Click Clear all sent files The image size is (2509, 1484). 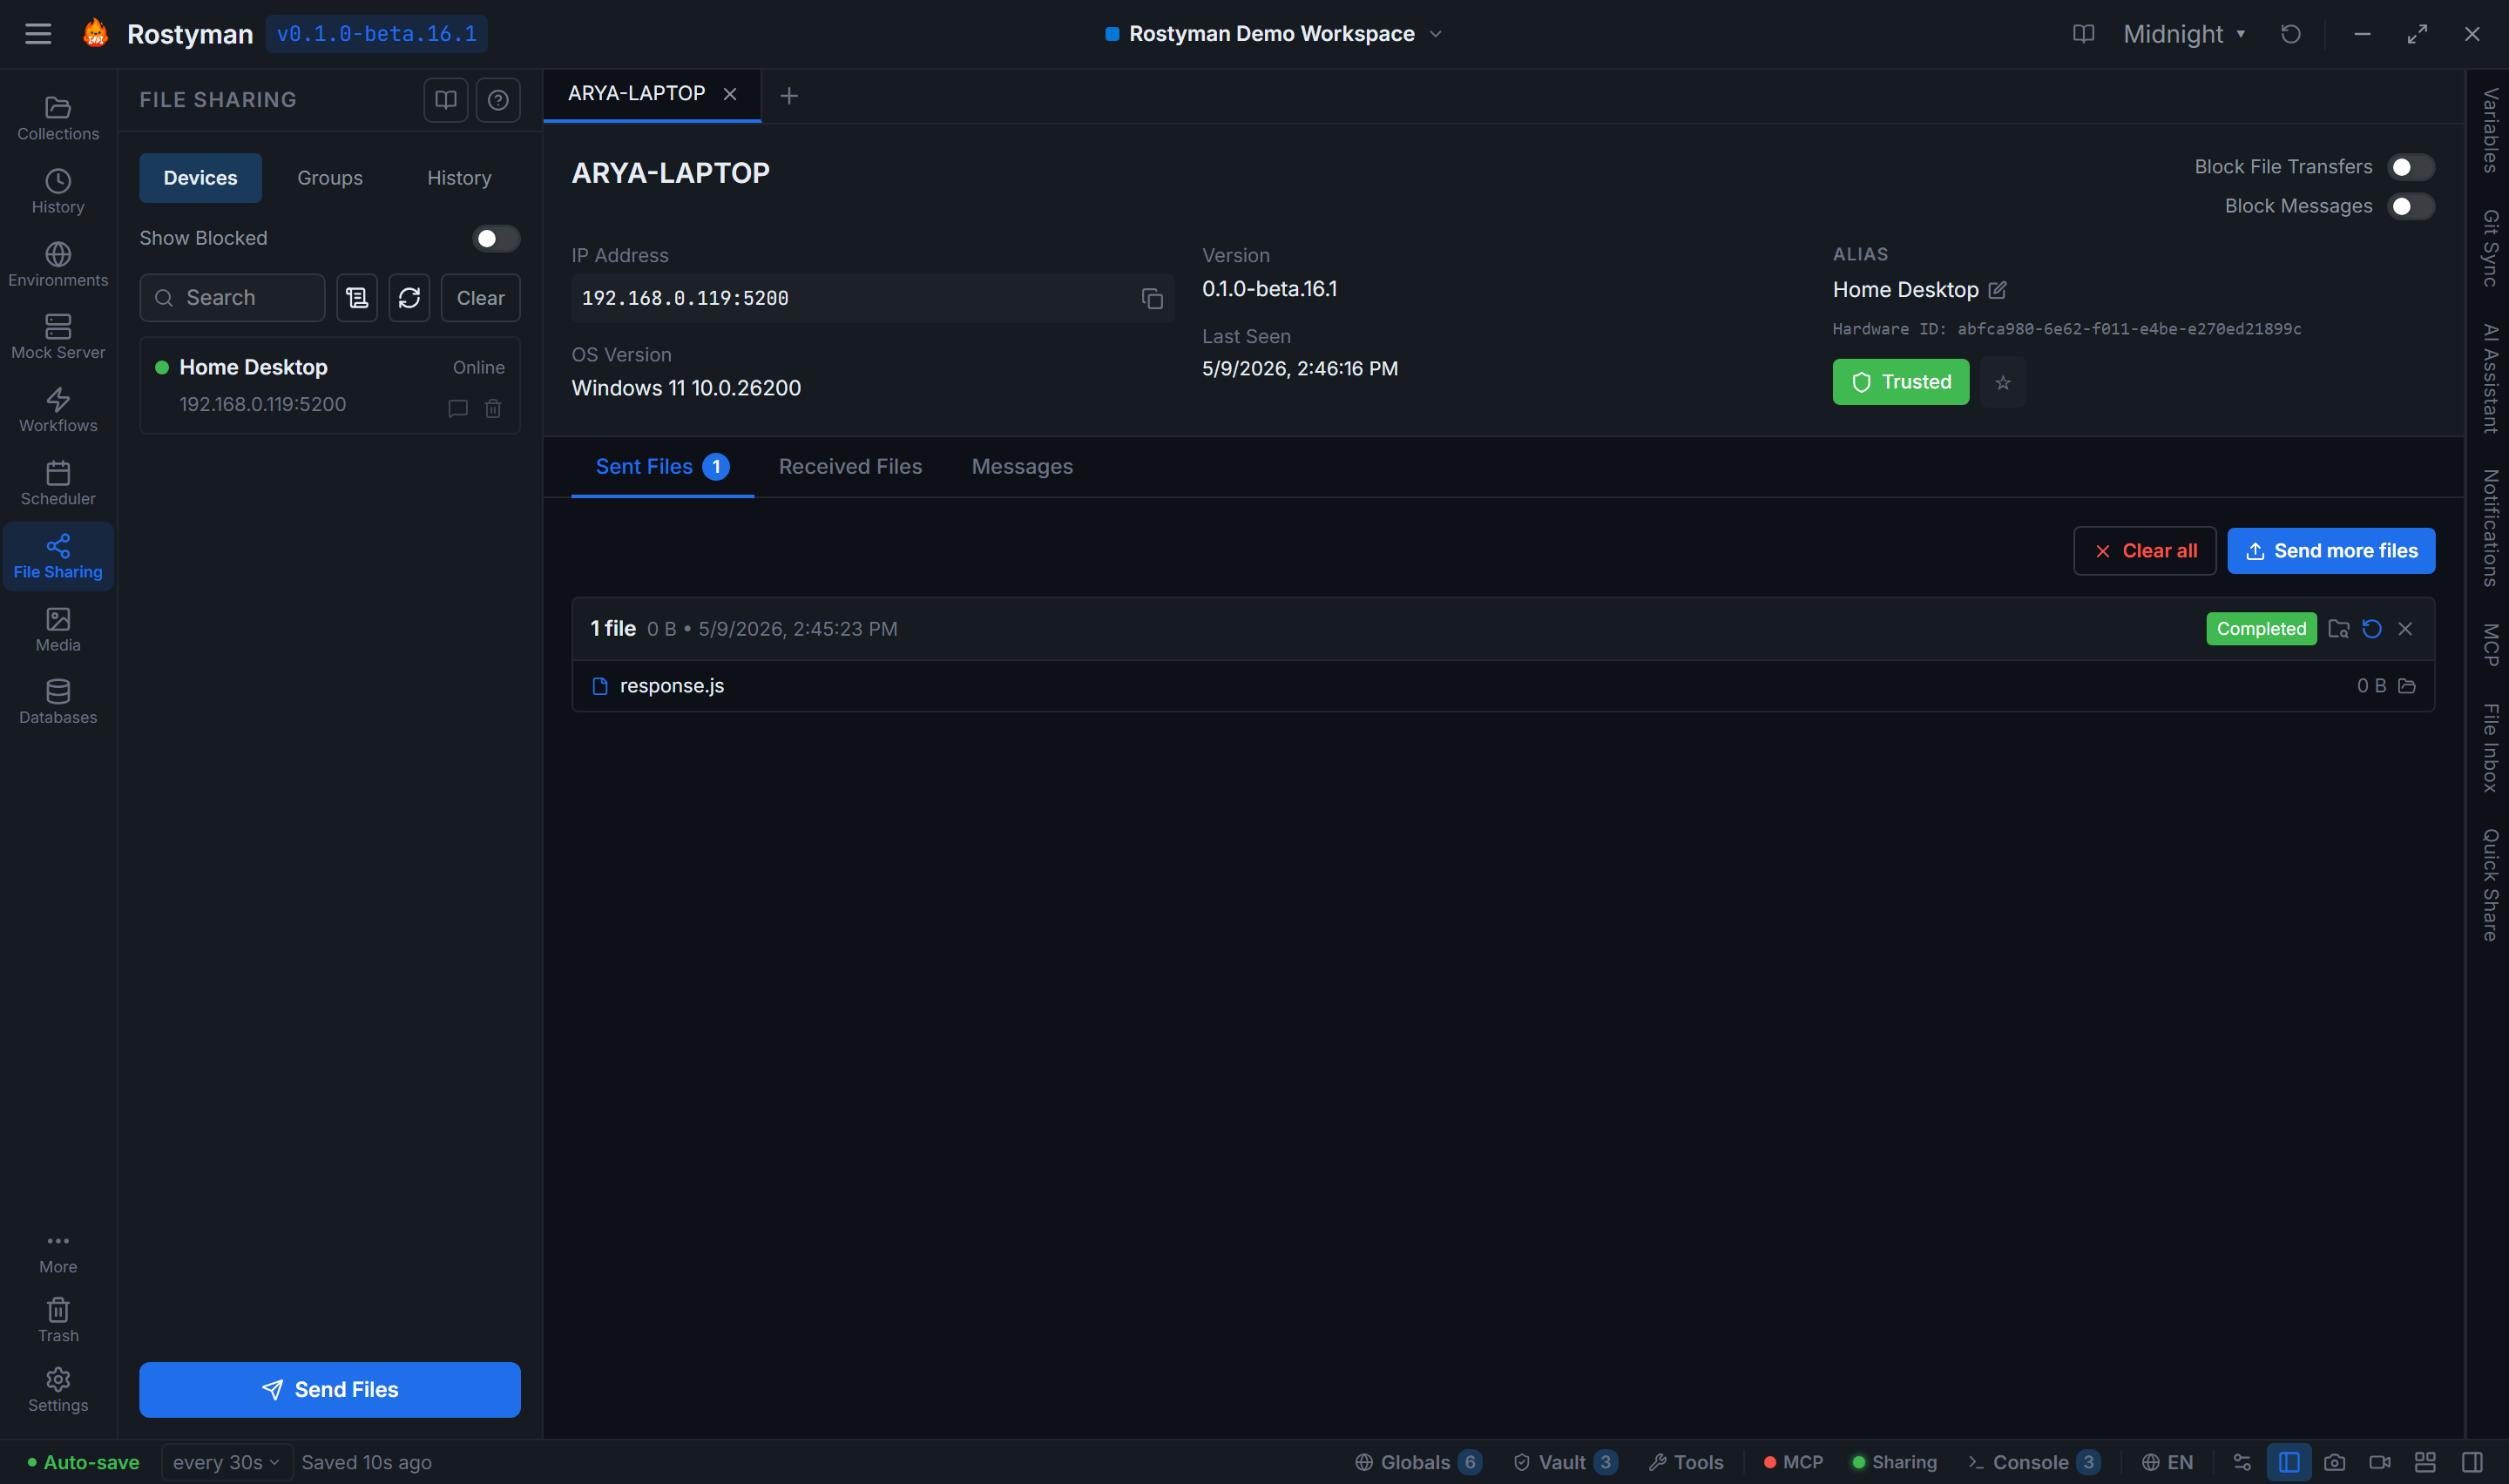pos(2144,551)
